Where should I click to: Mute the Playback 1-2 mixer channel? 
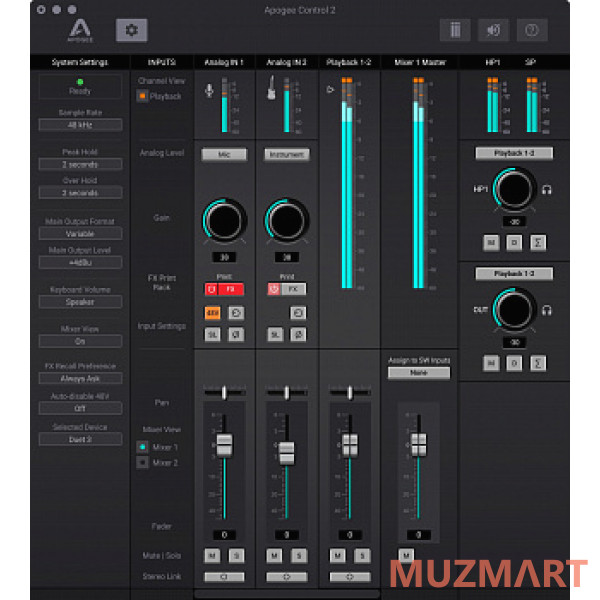click(338, 556)
